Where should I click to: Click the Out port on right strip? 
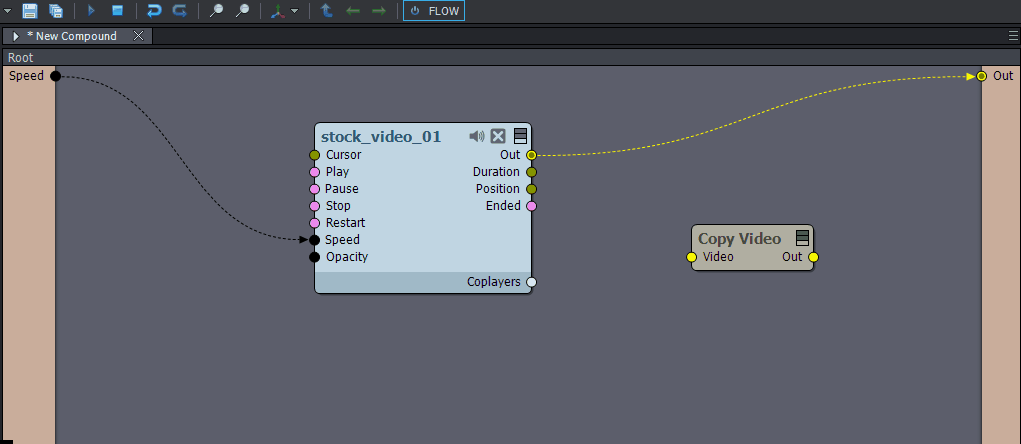(981, 76)
